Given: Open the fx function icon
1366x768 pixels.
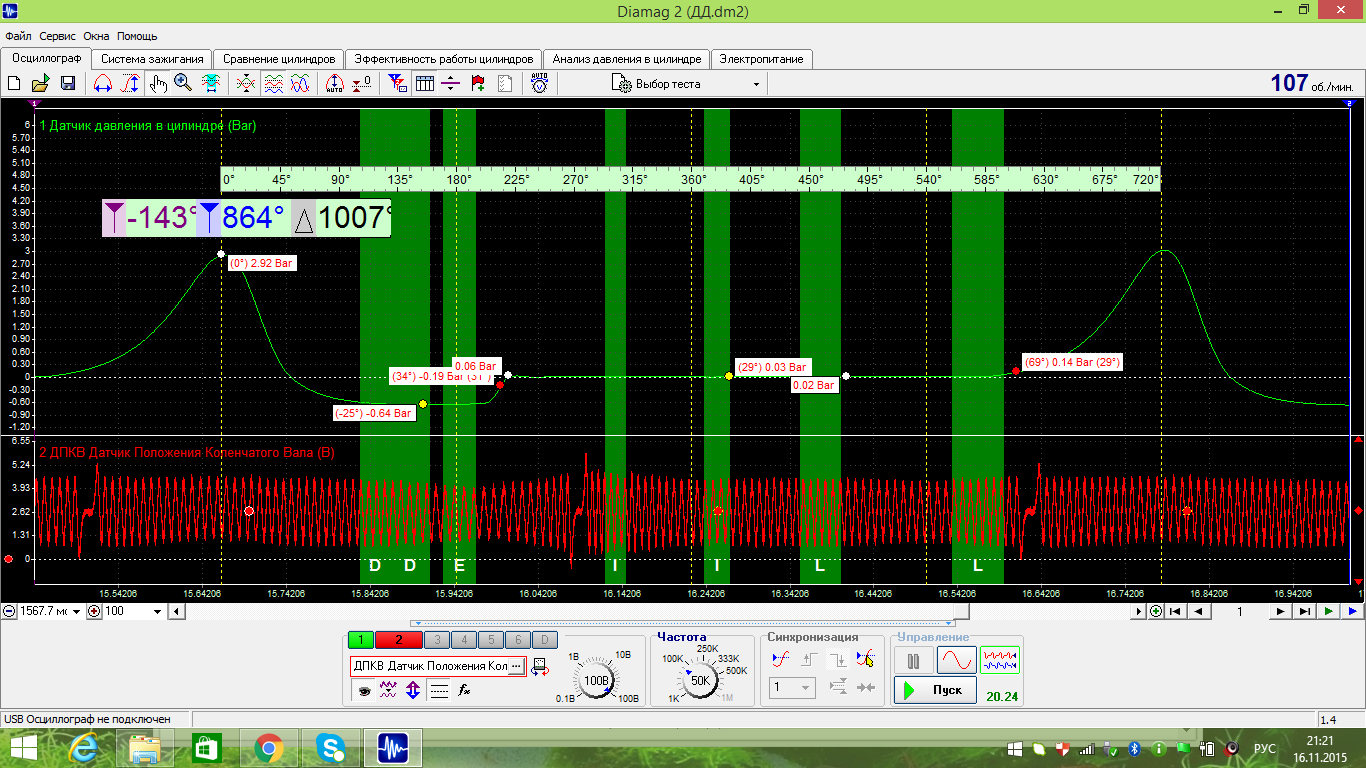Looking at the screenshot, I should pos(464,690).
